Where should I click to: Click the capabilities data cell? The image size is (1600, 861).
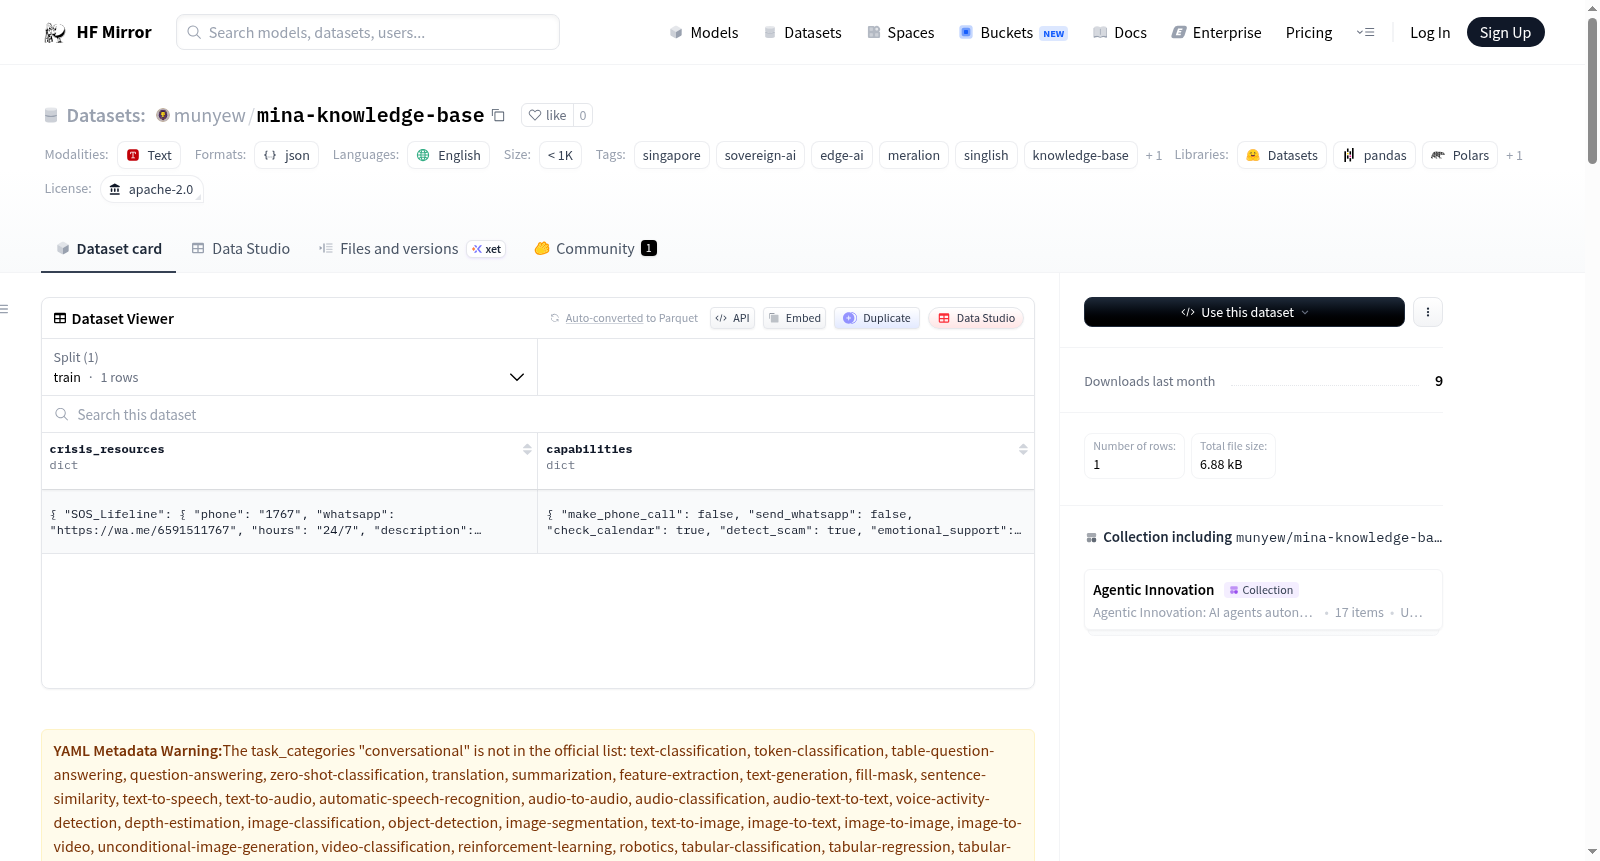click(786, 522)
